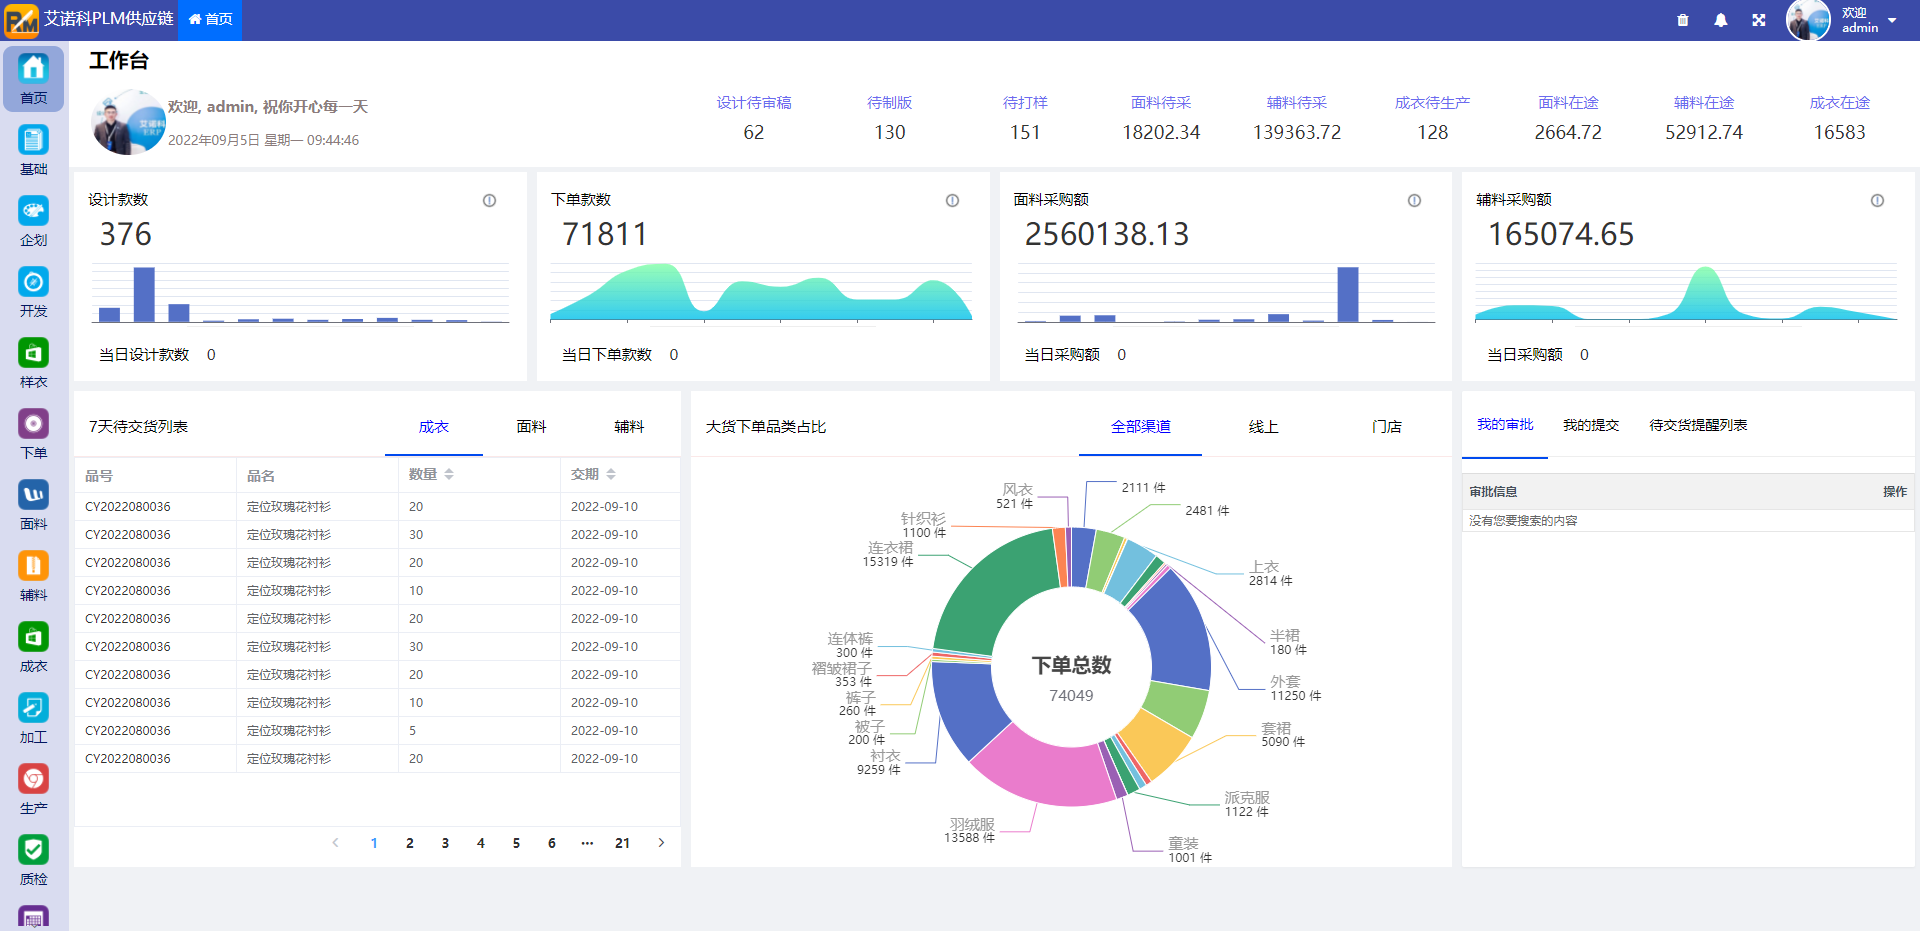
Task: Click the notification bell icon
Action: tap(1721, 20)
